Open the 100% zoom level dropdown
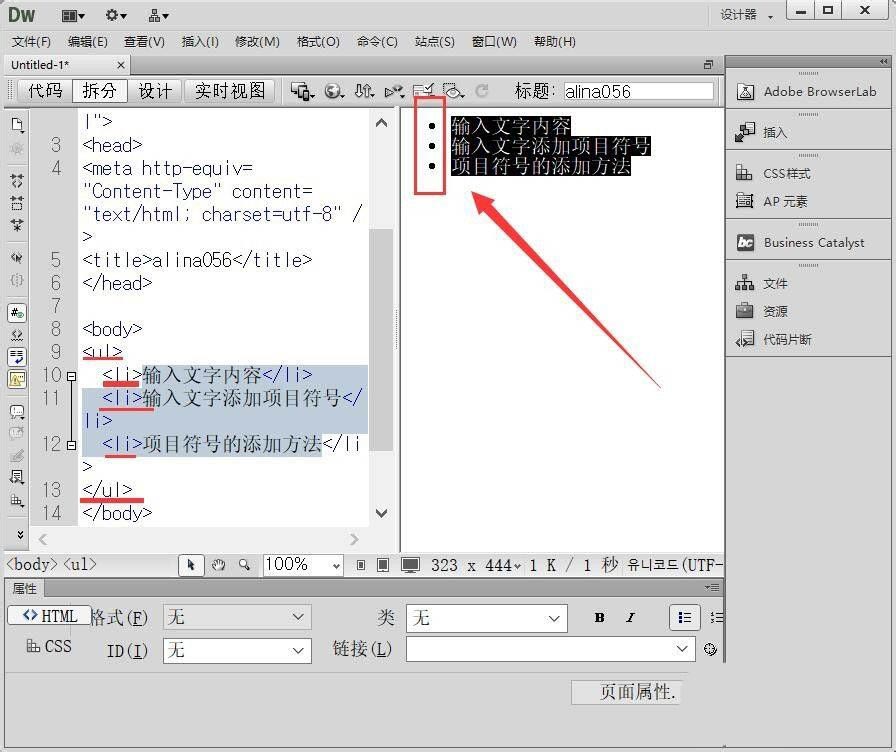 click(302, 565)
